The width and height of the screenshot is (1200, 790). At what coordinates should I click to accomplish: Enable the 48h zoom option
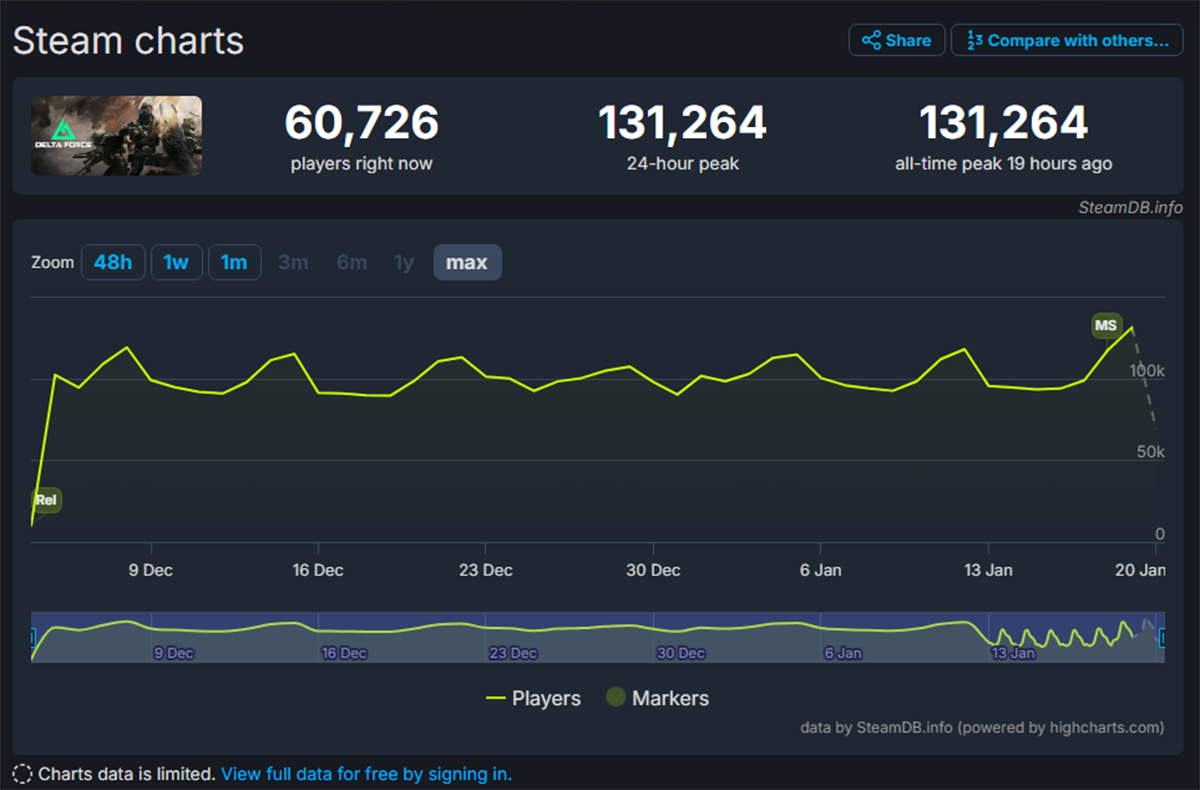113,262
